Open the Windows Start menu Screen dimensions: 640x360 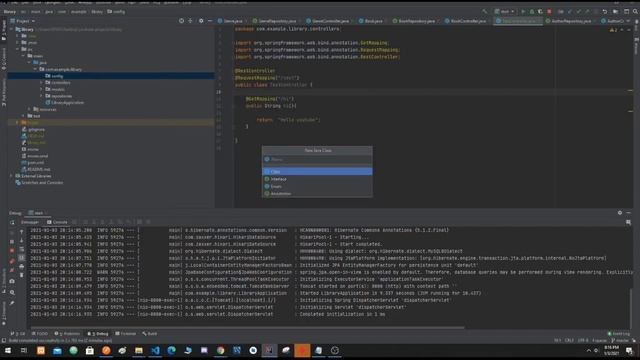click(7, 350)
